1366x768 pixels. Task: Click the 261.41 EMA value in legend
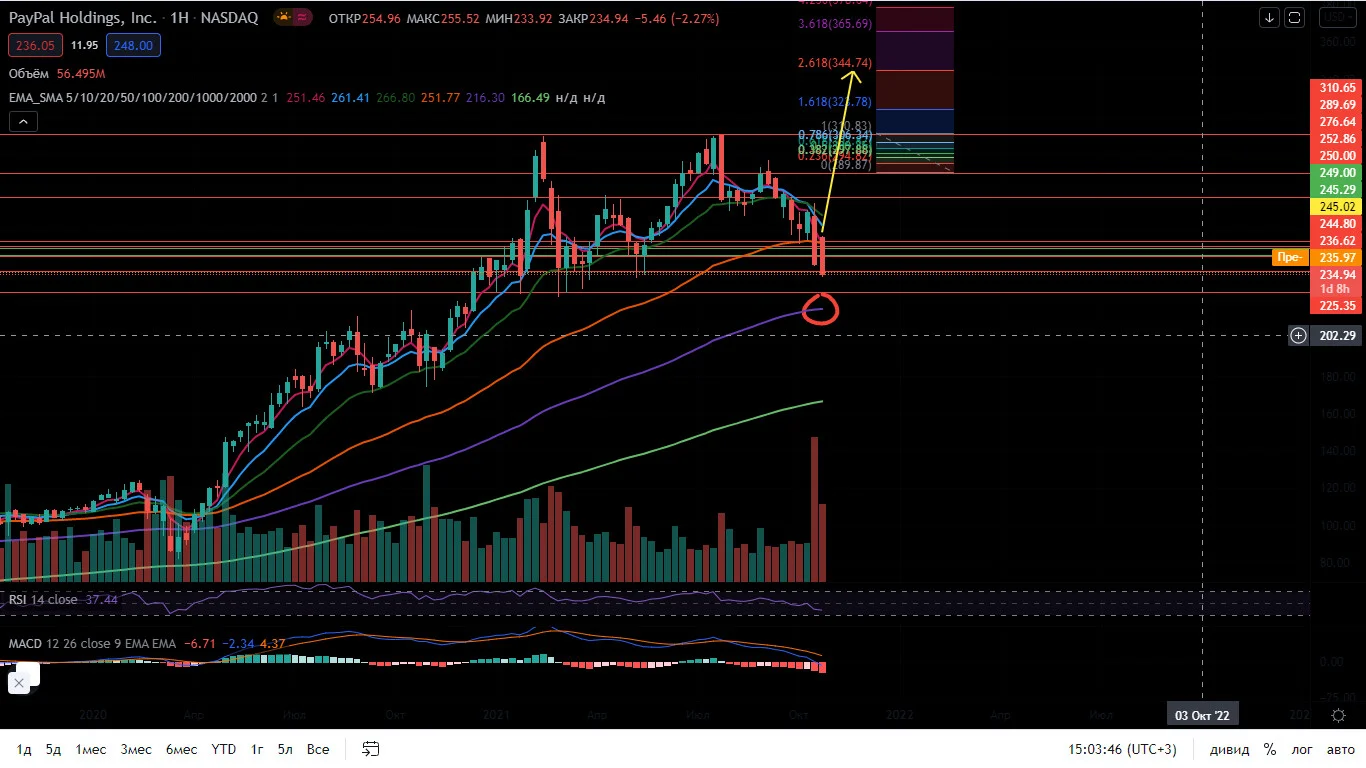[x=351, y=98]
